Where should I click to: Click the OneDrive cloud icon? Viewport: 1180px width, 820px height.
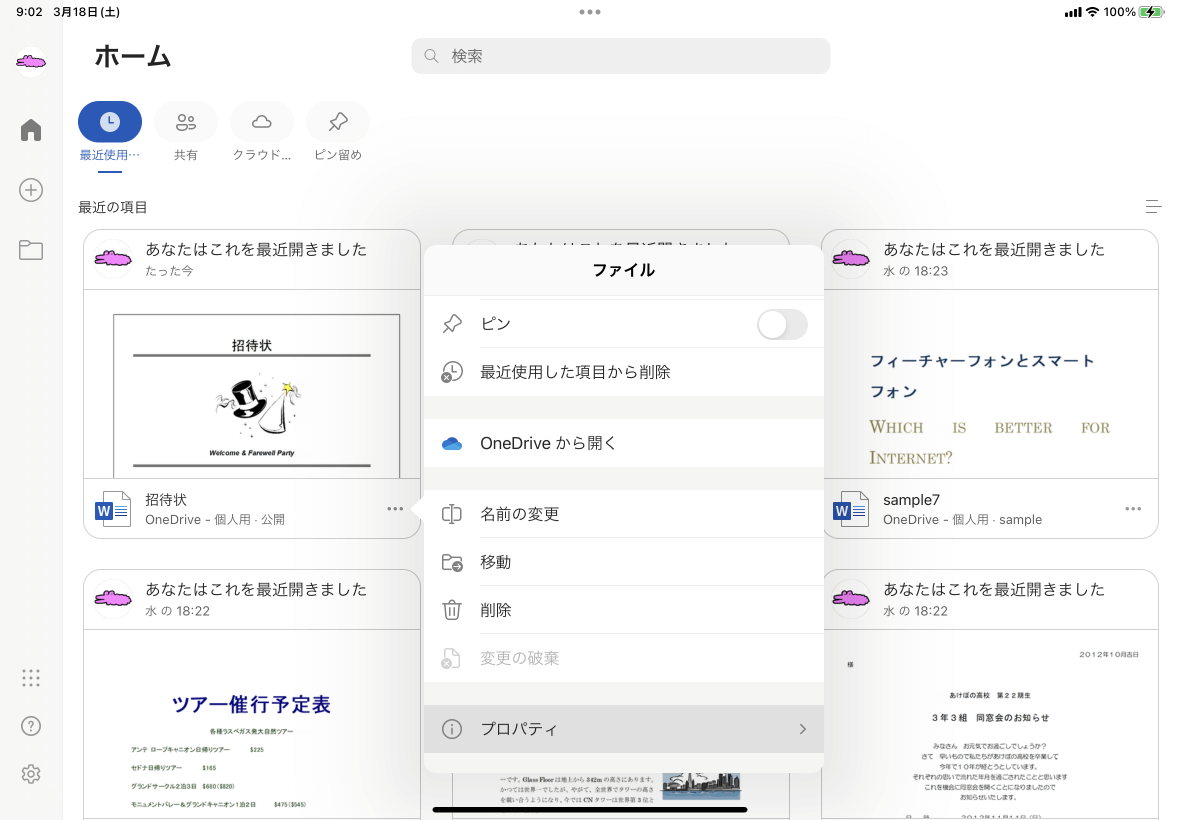(452, 443)
